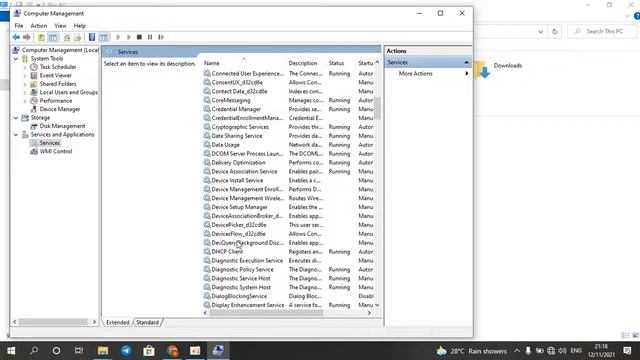The image size is (640, 360).
Task: Open Telegram from the taskbar
Action: (126, 351)
